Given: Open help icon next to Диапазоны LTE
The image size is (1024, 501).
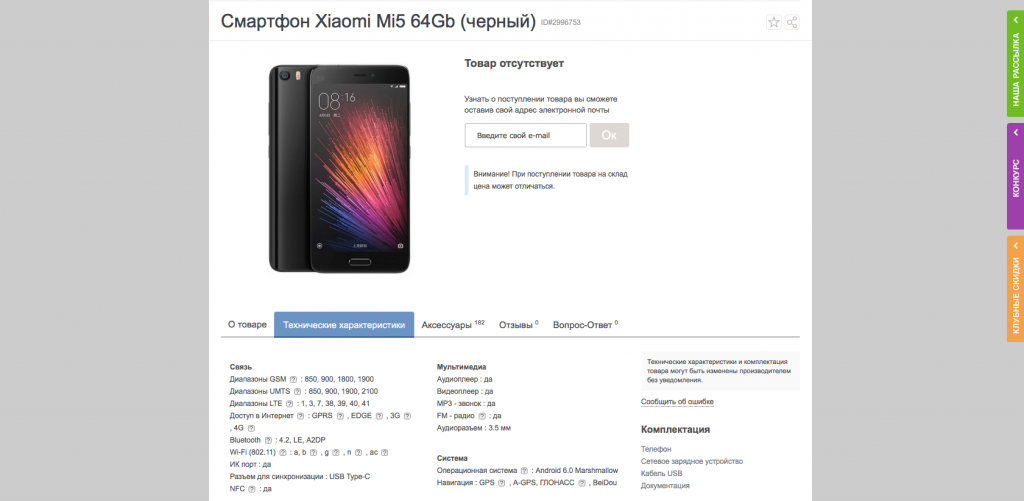Looking at the screenshot, I should click(x=289, y=404).
